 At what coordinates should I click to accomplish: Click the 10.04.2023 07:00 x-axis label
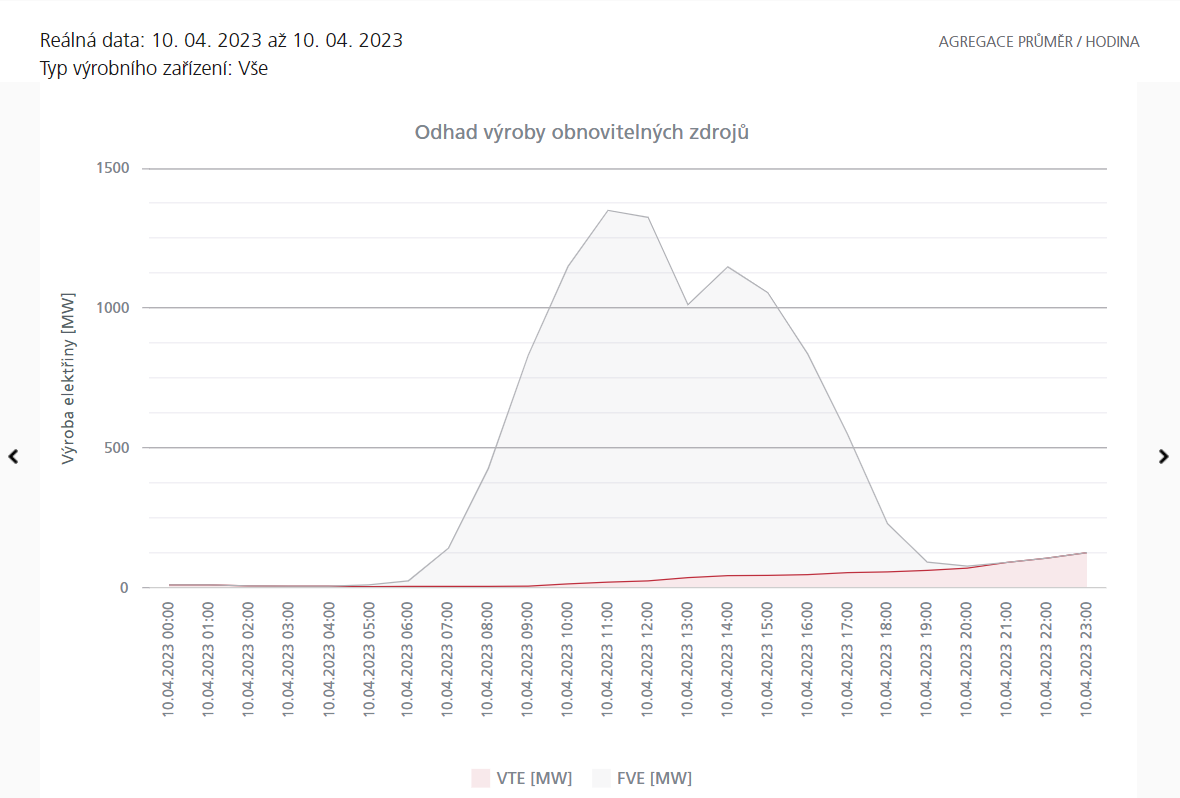click(447, 659)
